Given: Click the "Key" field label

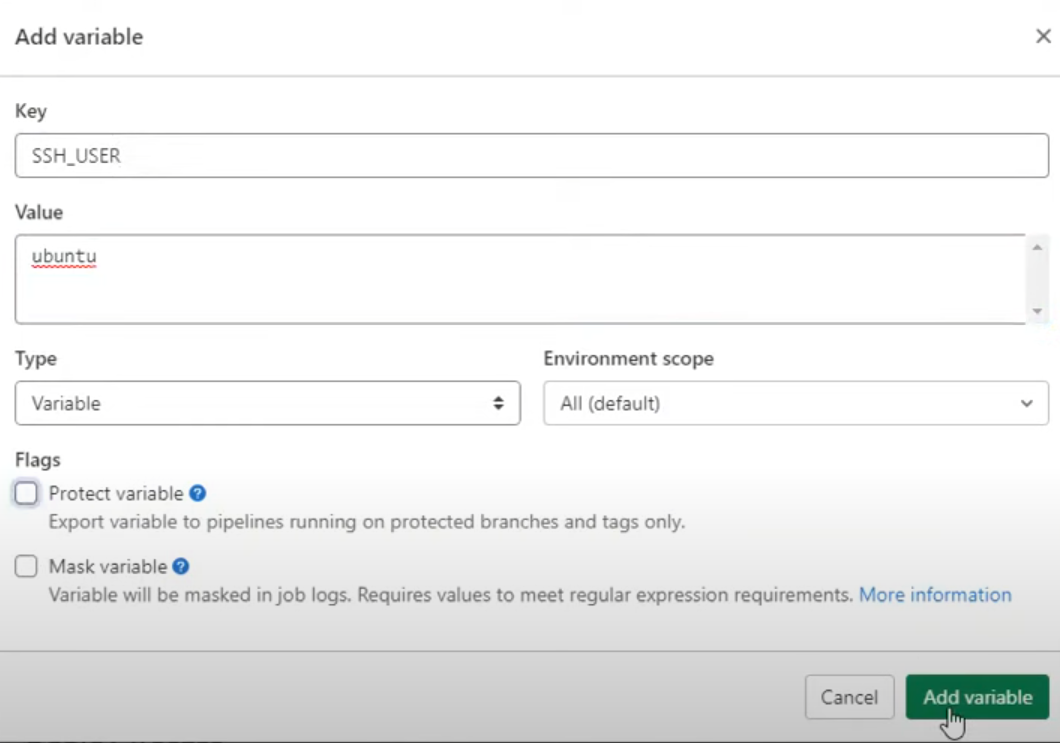Looking at the screenshot, I should [x=31, y=111].
